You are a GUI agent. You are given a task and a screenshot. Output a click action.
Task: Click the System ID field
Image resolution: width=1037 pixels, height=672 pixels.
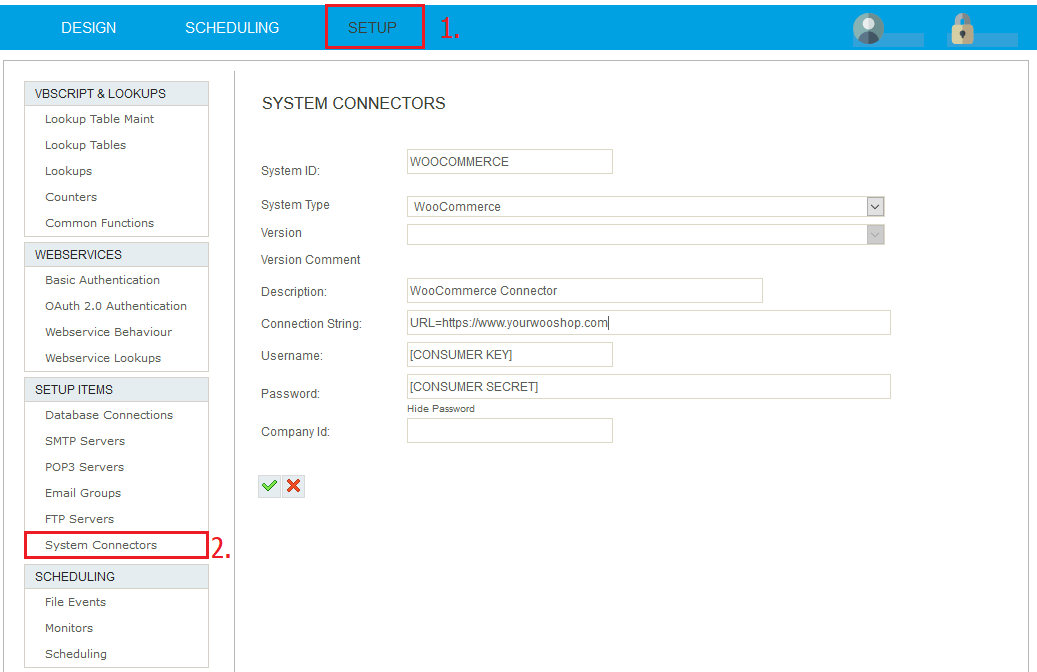pyautogui.click(x=510, y=161)
